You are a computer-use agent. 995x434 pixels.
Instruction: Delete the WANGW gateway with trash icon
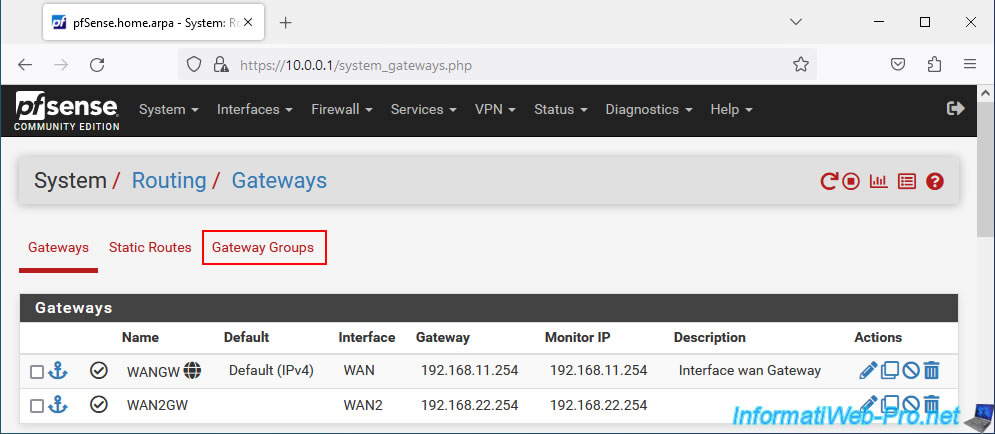931,370
